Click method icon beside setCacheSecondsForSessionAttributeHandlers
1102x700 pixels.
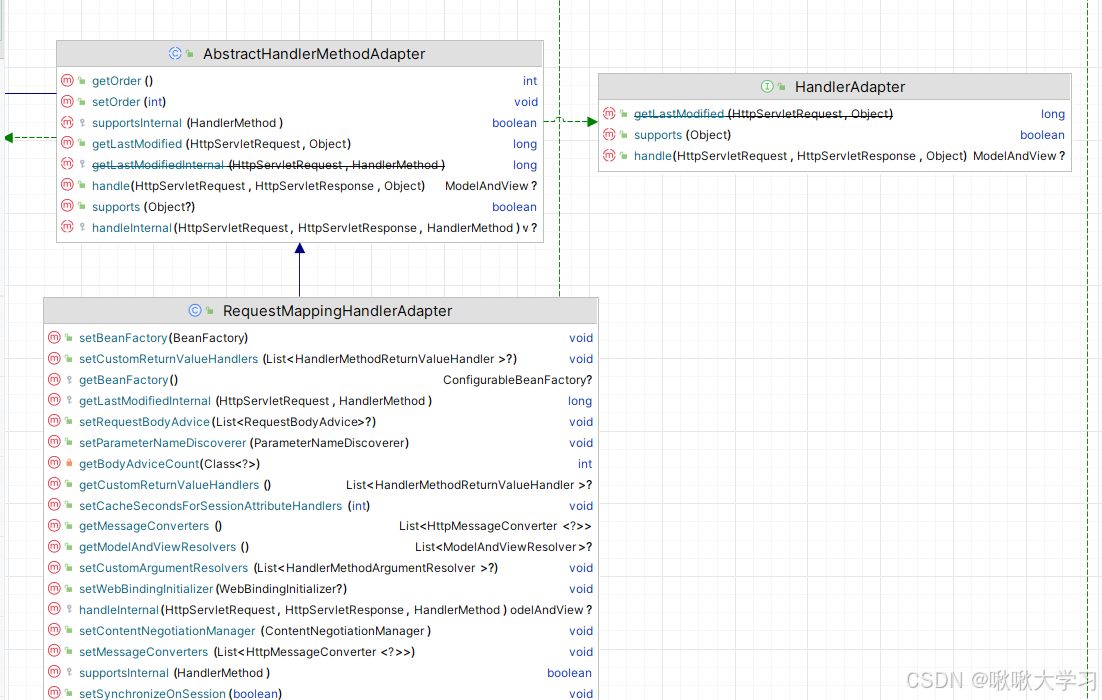54,506
